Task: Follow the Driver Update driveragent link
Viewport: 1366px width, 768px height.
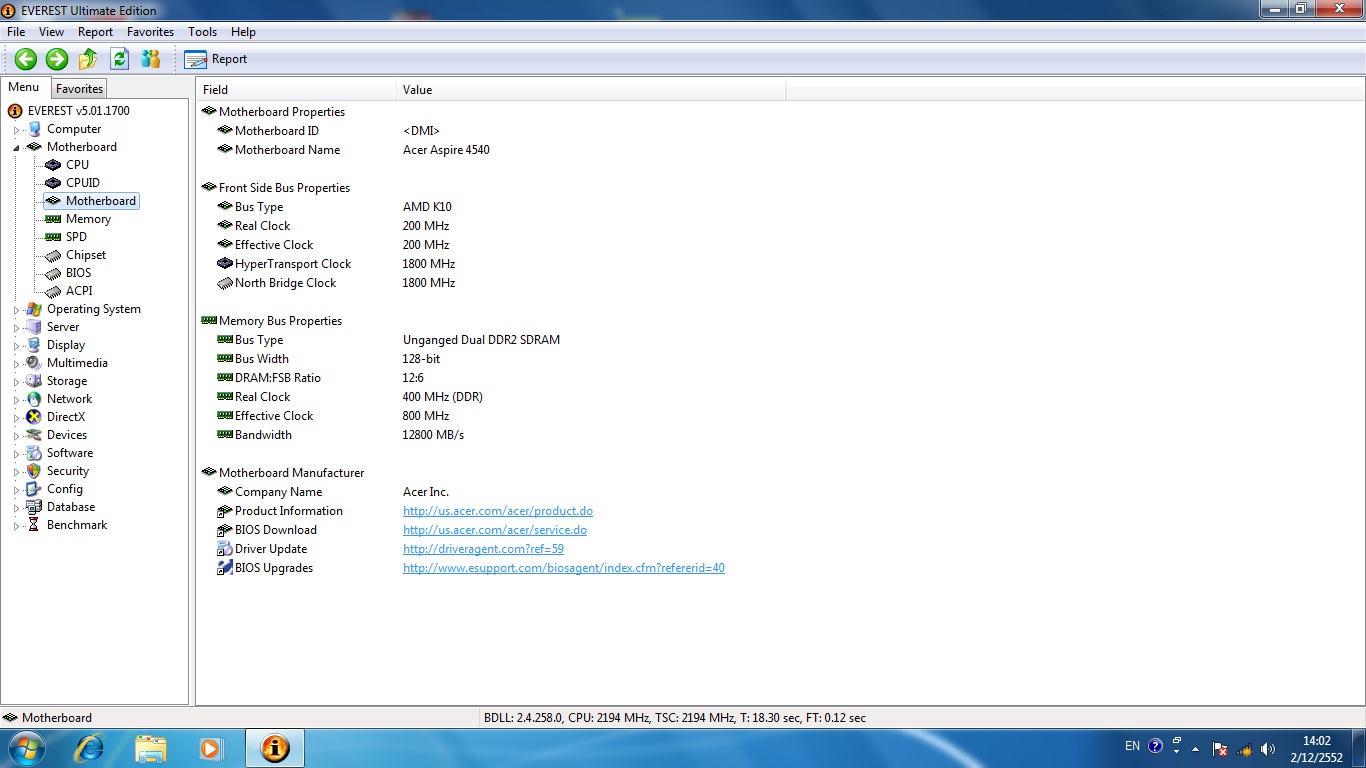Action: [483, 549]
